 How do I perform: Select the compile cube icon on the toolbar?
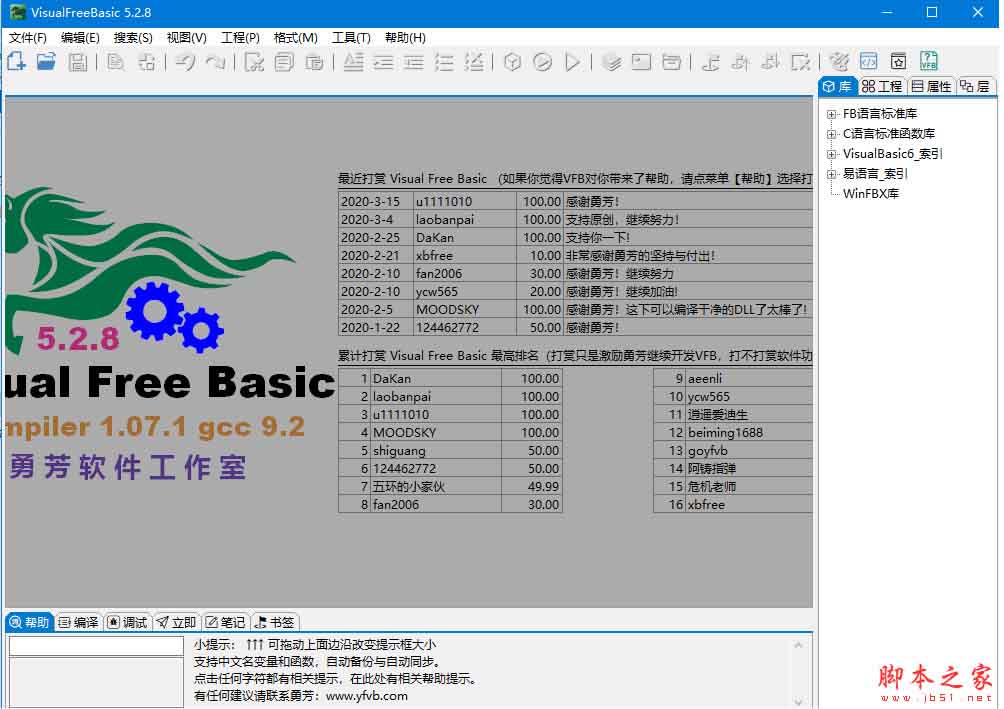click(514, 61)
